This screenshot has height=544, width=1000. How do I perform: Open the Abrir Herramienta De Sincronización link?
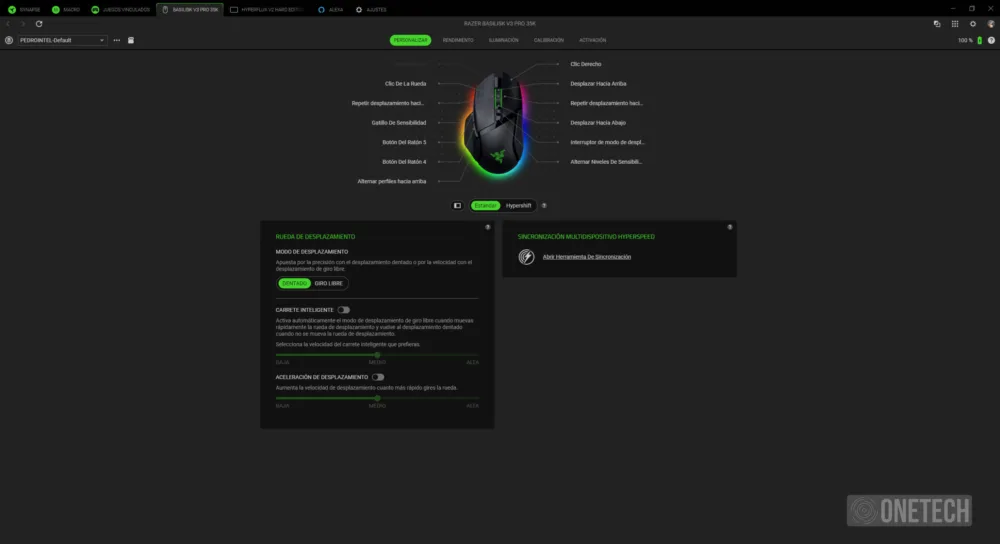click(x=587, y=257)
